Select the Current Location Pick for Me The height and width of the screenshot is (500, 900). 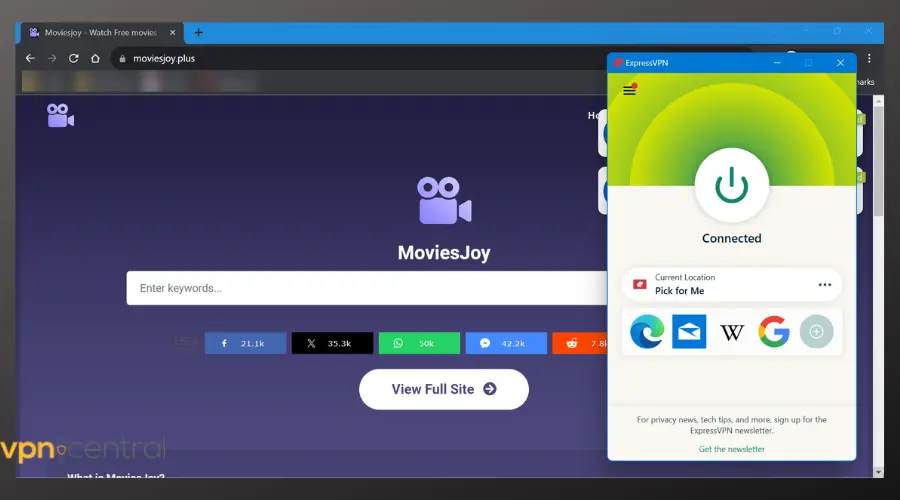[x=731, y=284]
